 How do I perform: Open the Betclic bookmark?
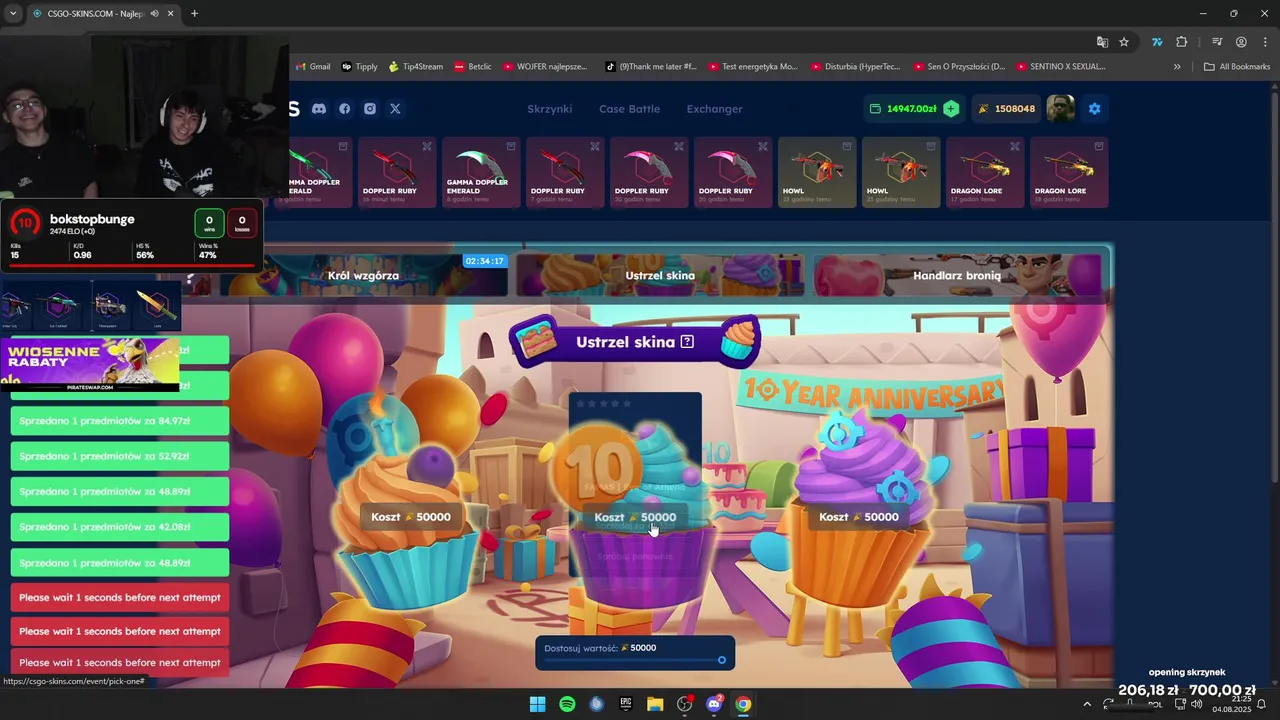(x=473, y=67)
